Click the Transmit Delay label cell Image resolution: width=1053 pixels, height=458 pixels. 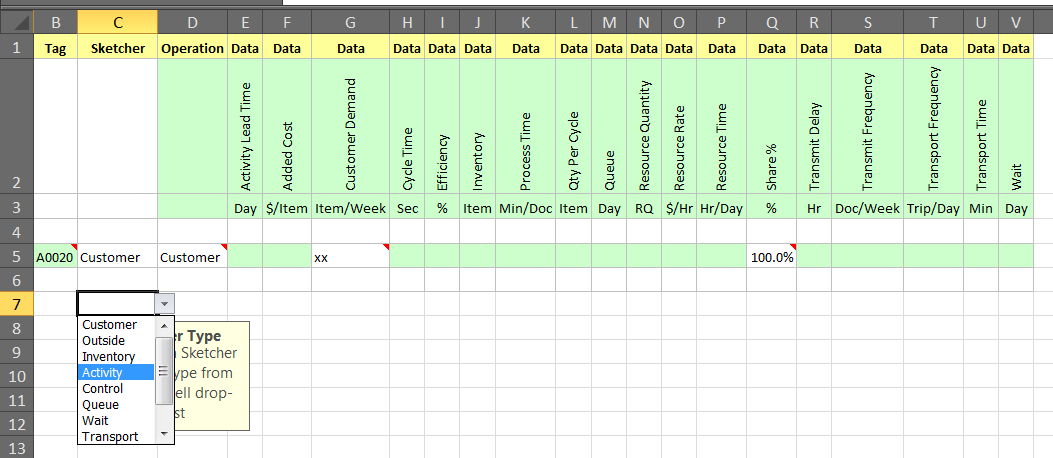click(x=814, y=126)
